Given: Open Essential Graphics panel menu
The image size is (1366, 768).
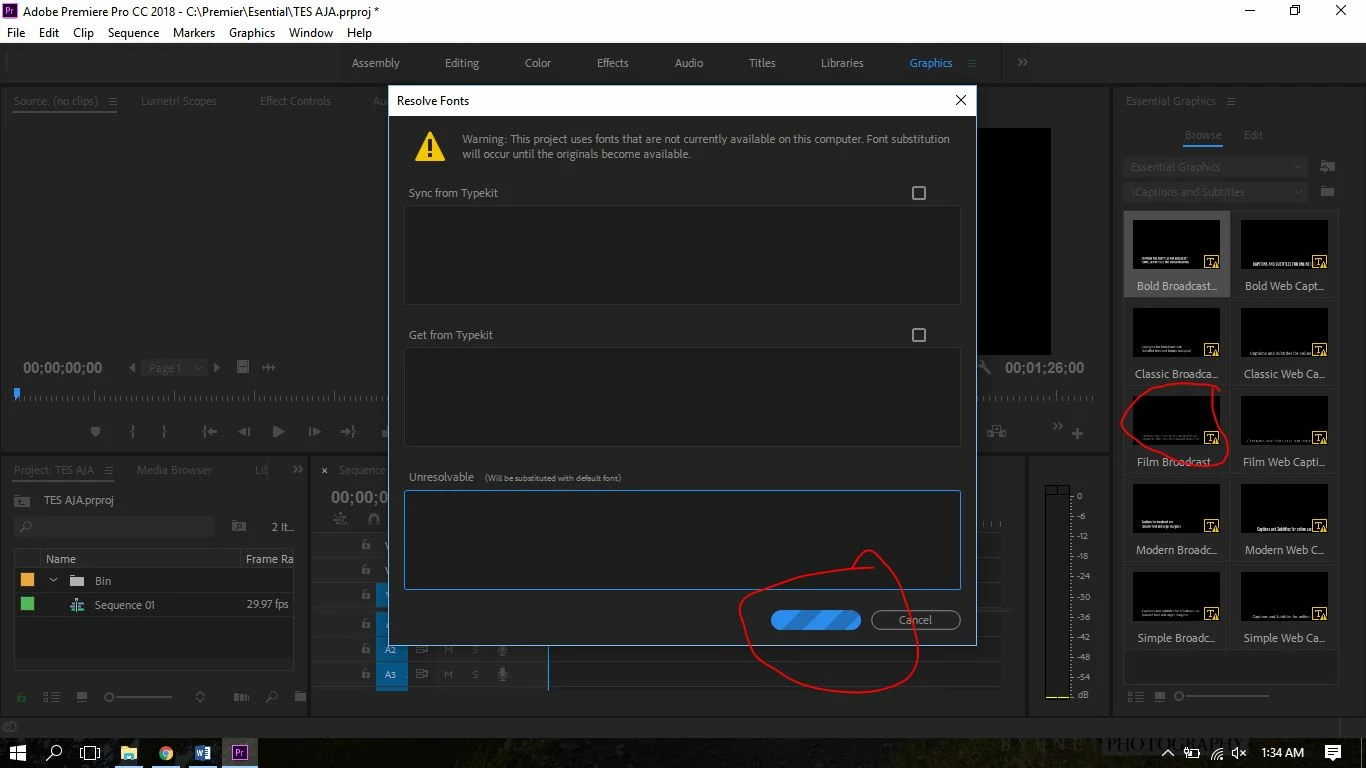Looking at the screenshot, I should coord(1231,101).
